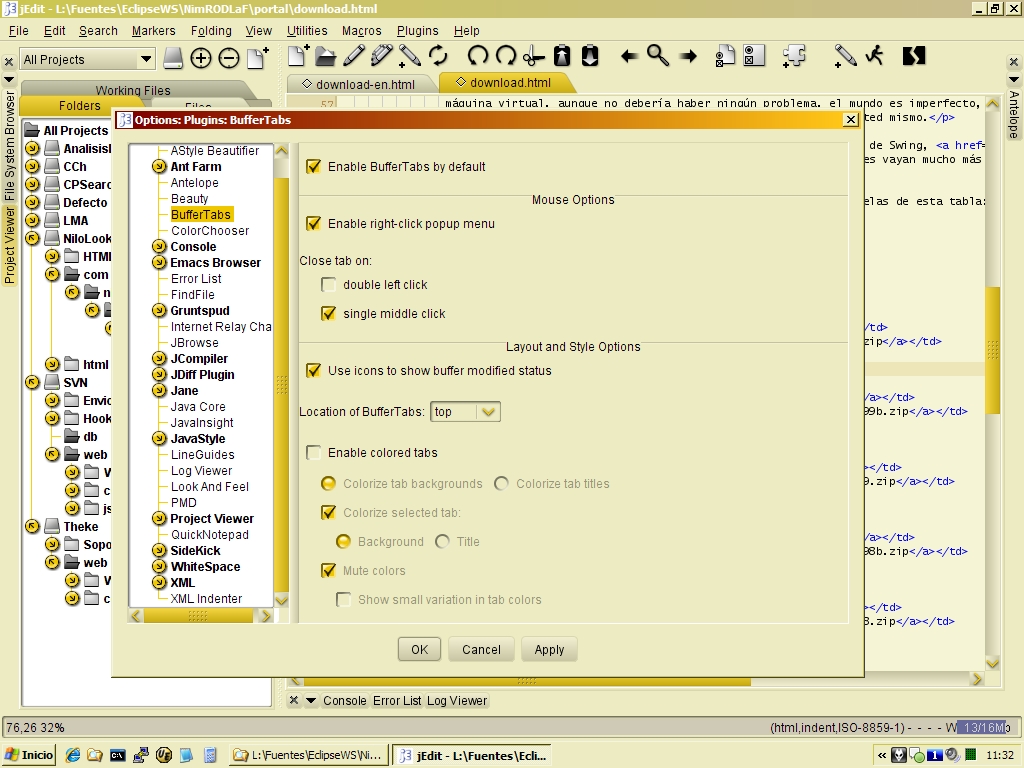This screenshot has width=1024, height=768.
Task: Disable Enable BufferTabs by default checkbox
Action: coord(314,167)
